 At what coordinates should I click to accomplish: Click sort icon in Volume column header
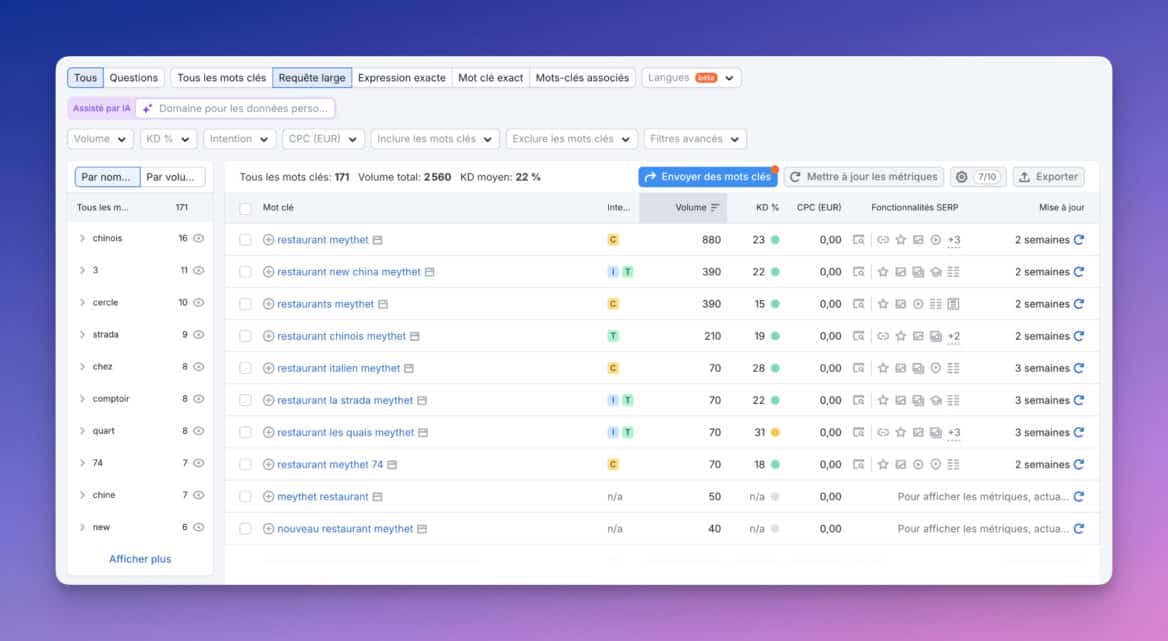tap(715, 208)
